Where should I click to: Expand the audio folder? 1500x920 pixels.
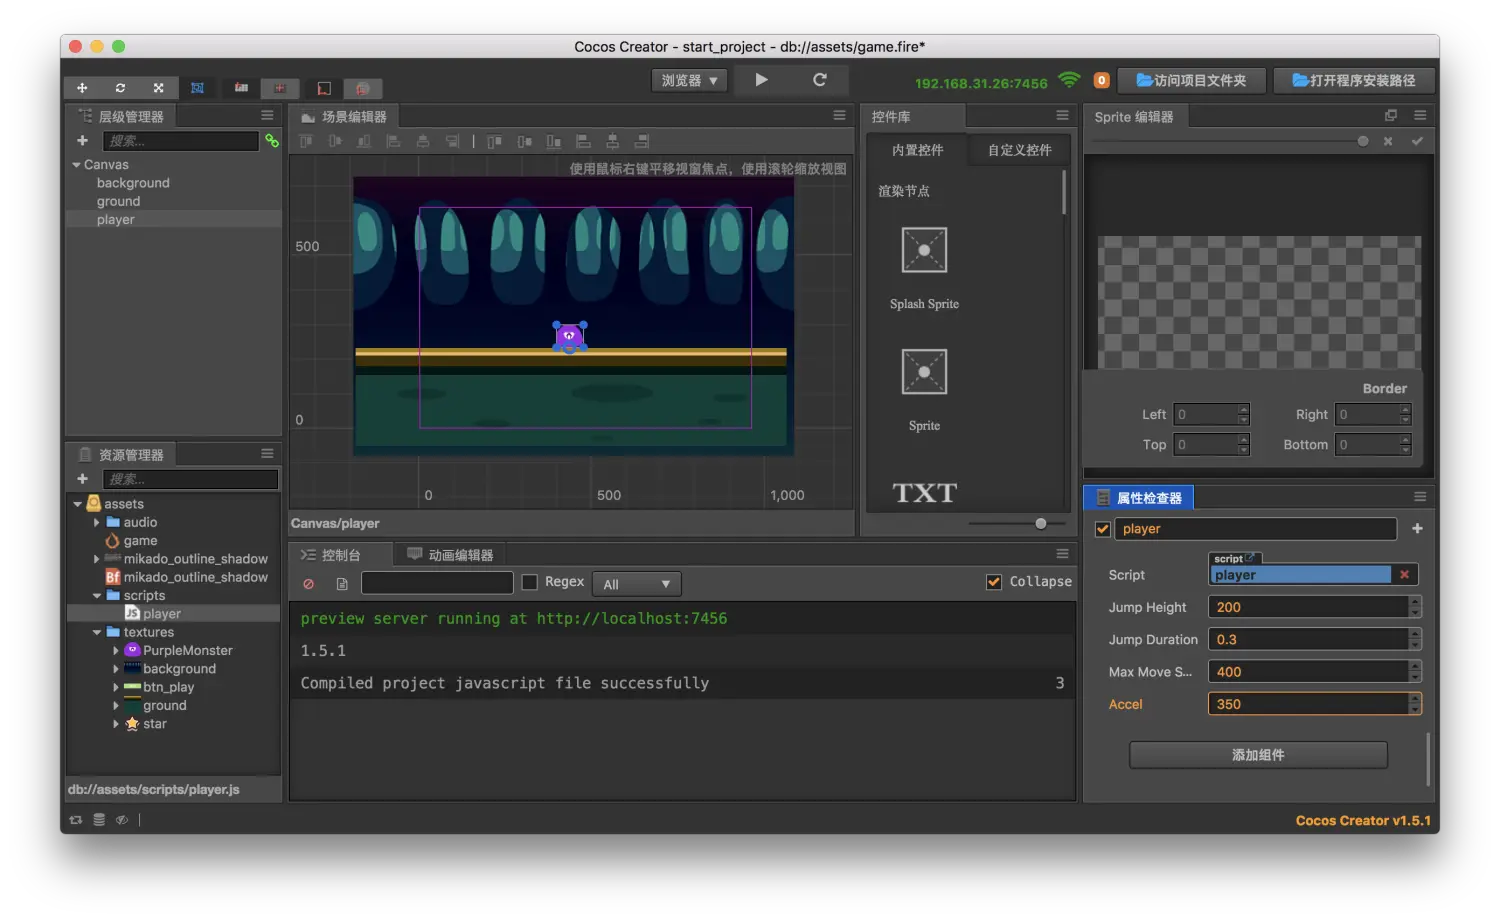point(97,522)
